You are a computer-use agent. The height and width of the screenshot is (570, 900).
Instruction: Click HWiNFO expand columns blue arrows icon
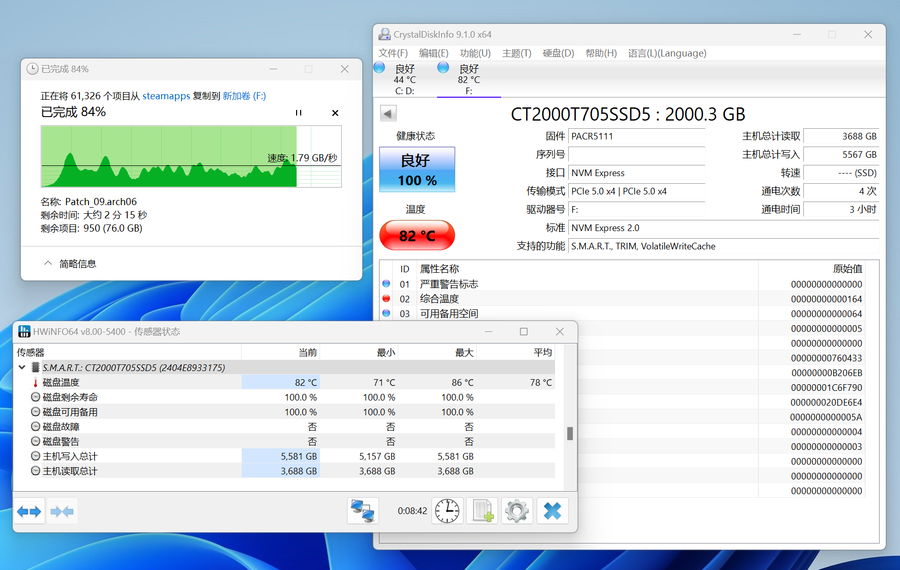point(29,511)
